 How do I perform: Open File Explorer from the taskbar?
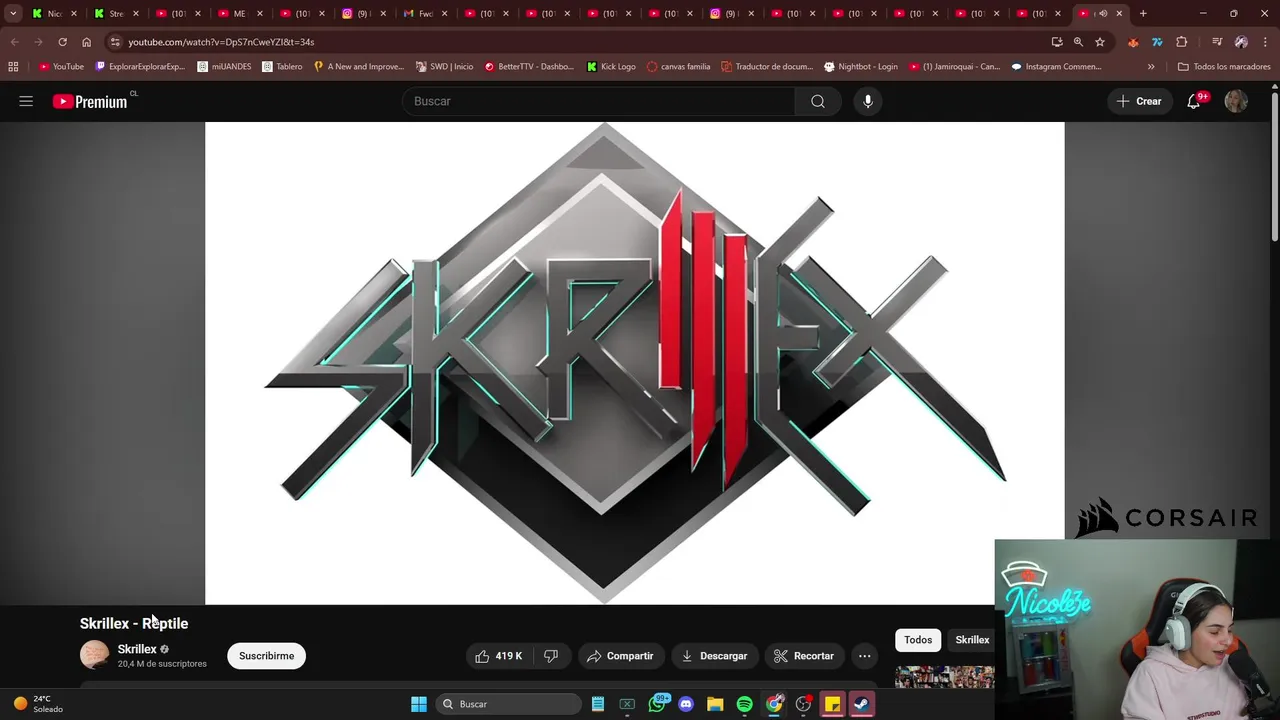[715, 704]
